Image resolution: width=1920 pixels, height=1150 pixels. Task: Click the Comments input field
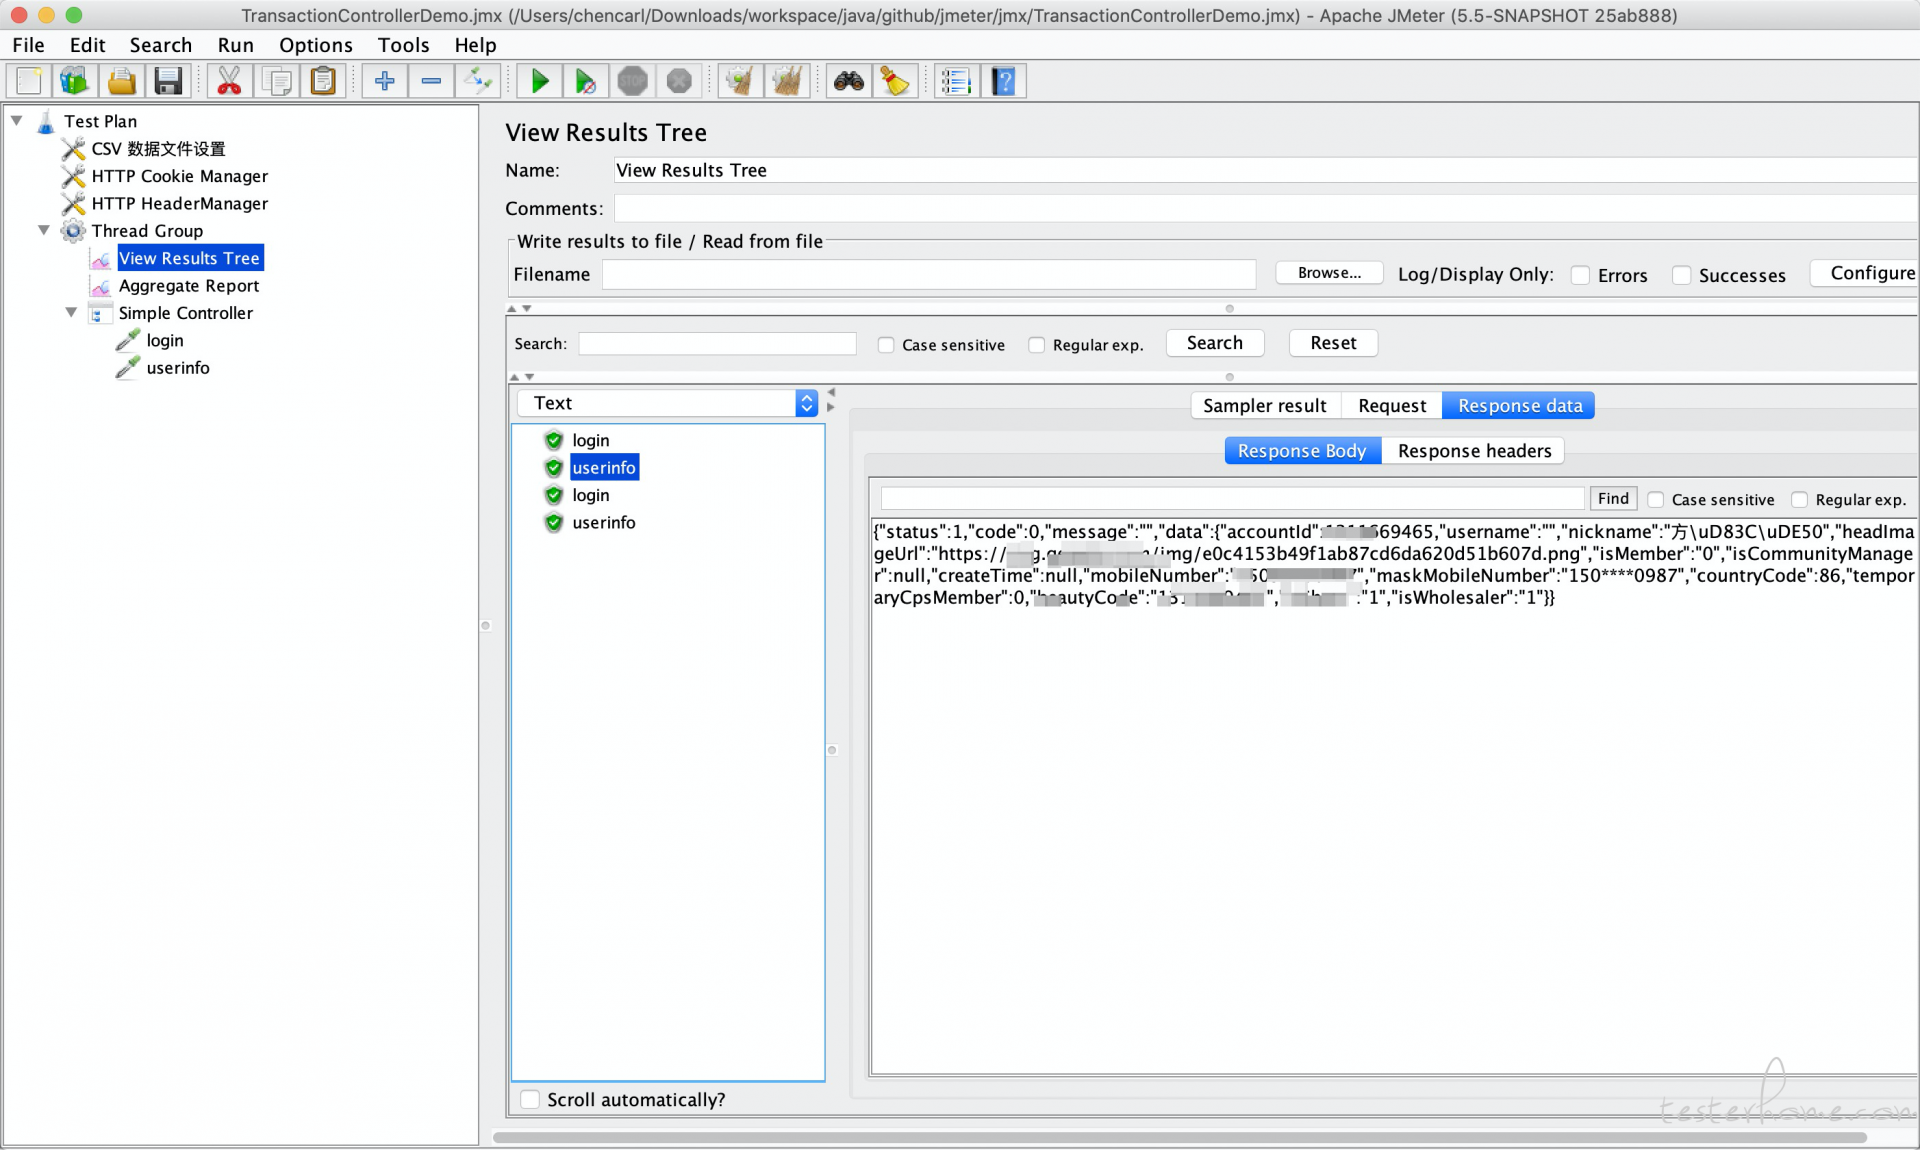pos(1265,208)
